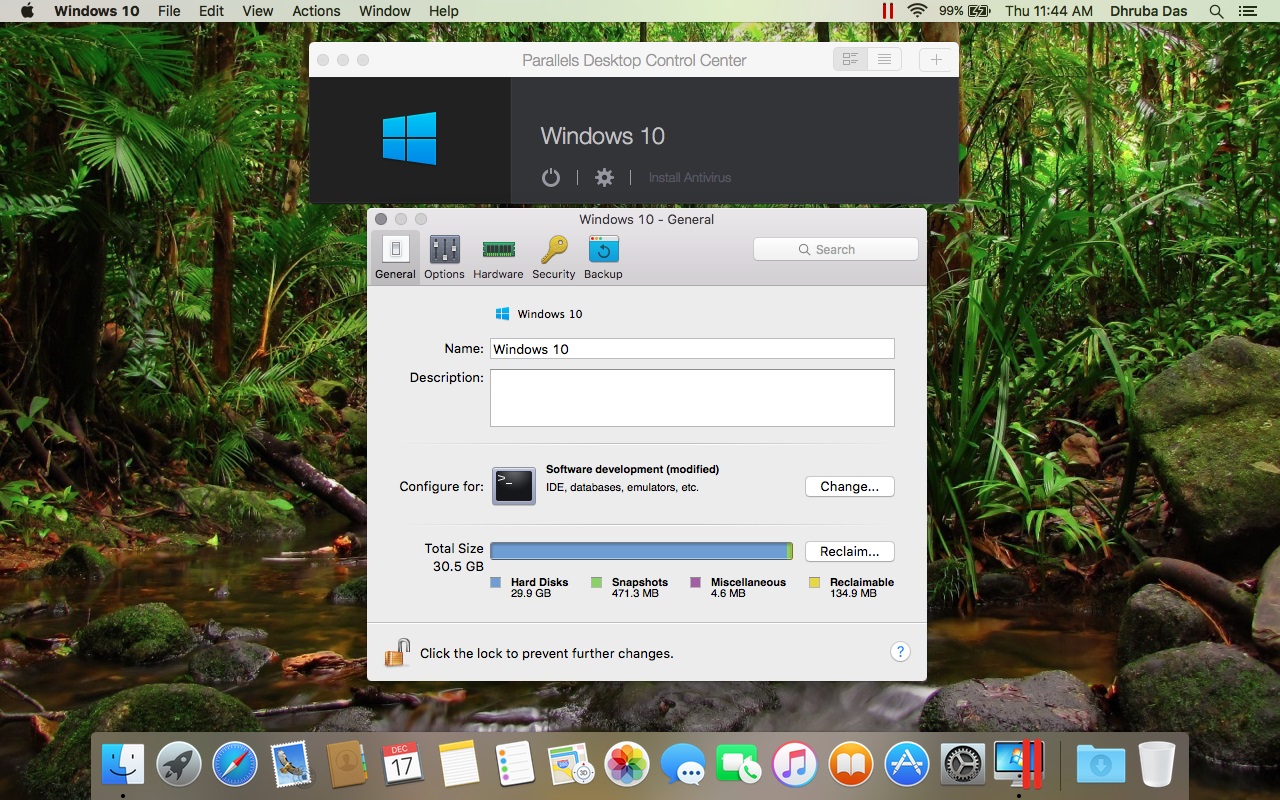The image size is (1280, 800).
Task: Open Launchpad from the Dock
Action: (x=179, y=765)
